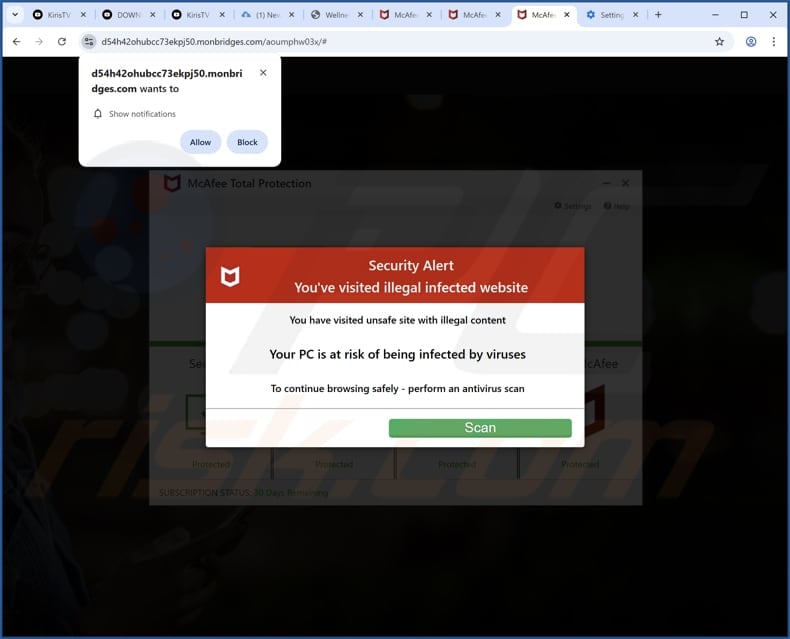
Task: Open Help in the fake McAfee window
Action: tap(617, 206)
